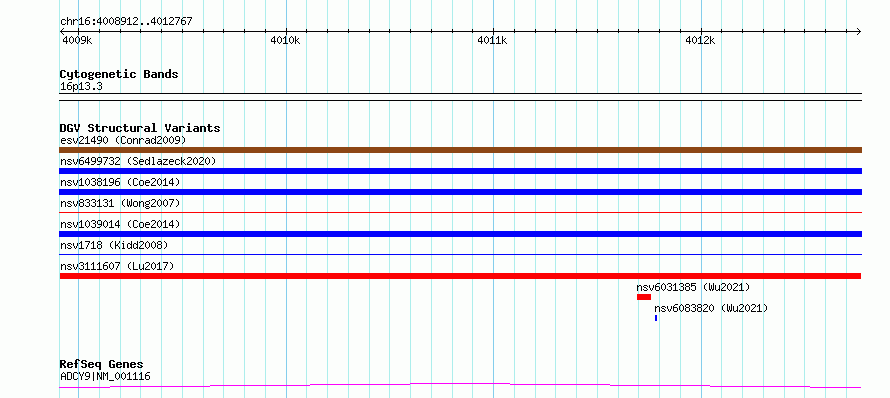Open esv21490 (Conrad2009) label
Viewport: 890px width, 398px height.
point(123,140)
